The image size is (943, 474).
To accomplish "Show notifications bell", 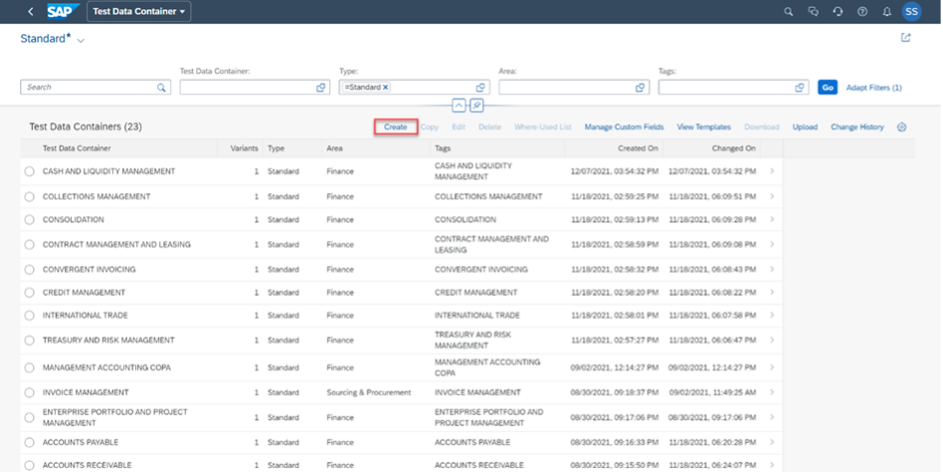I will click(x=885, y=12).
